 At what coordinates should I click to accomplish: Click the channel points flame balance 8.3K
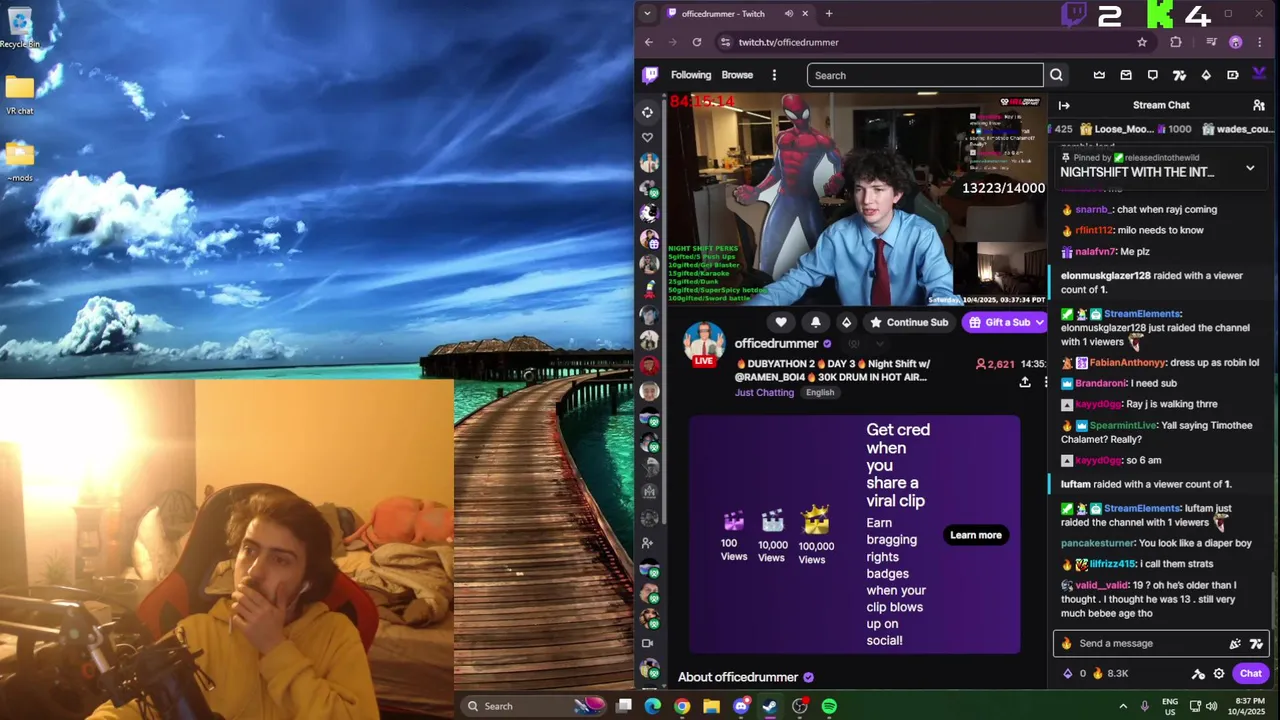(1112, 674)
